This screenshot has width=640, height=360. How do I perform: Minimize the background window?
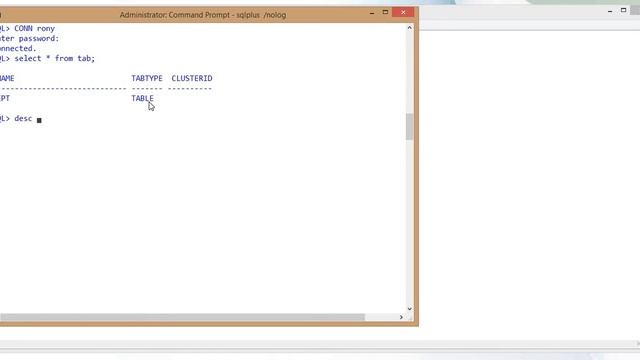(610, 11)
